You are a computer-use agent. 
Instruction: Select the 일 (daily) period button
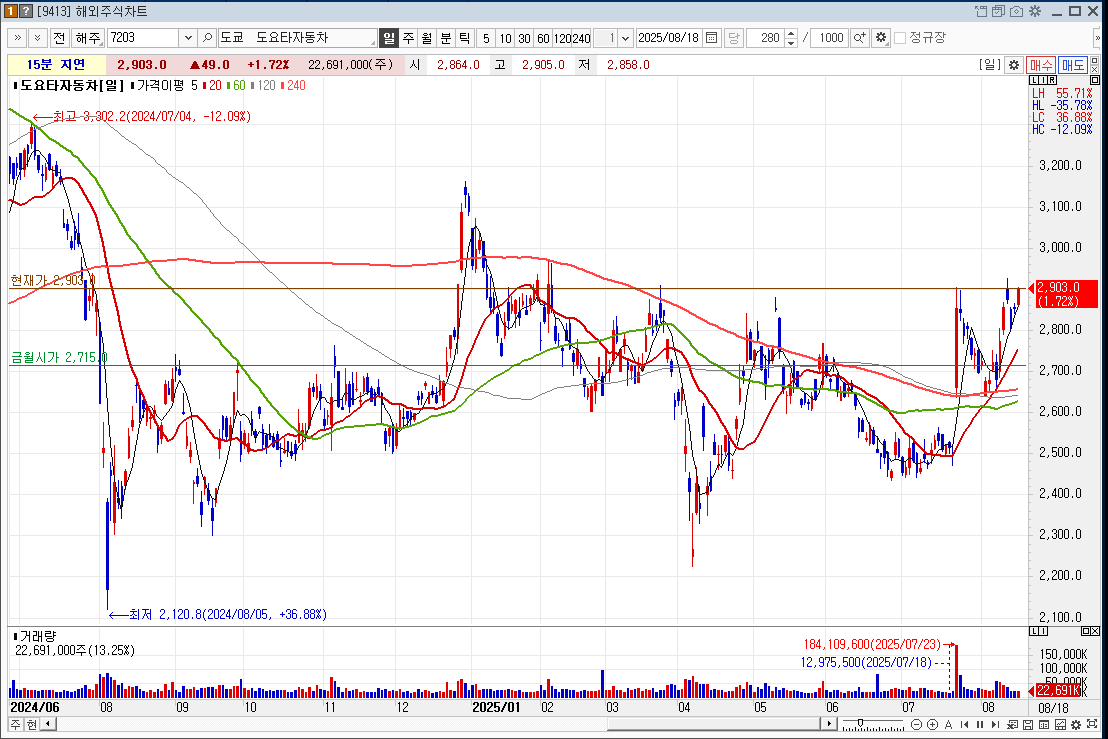389,38
